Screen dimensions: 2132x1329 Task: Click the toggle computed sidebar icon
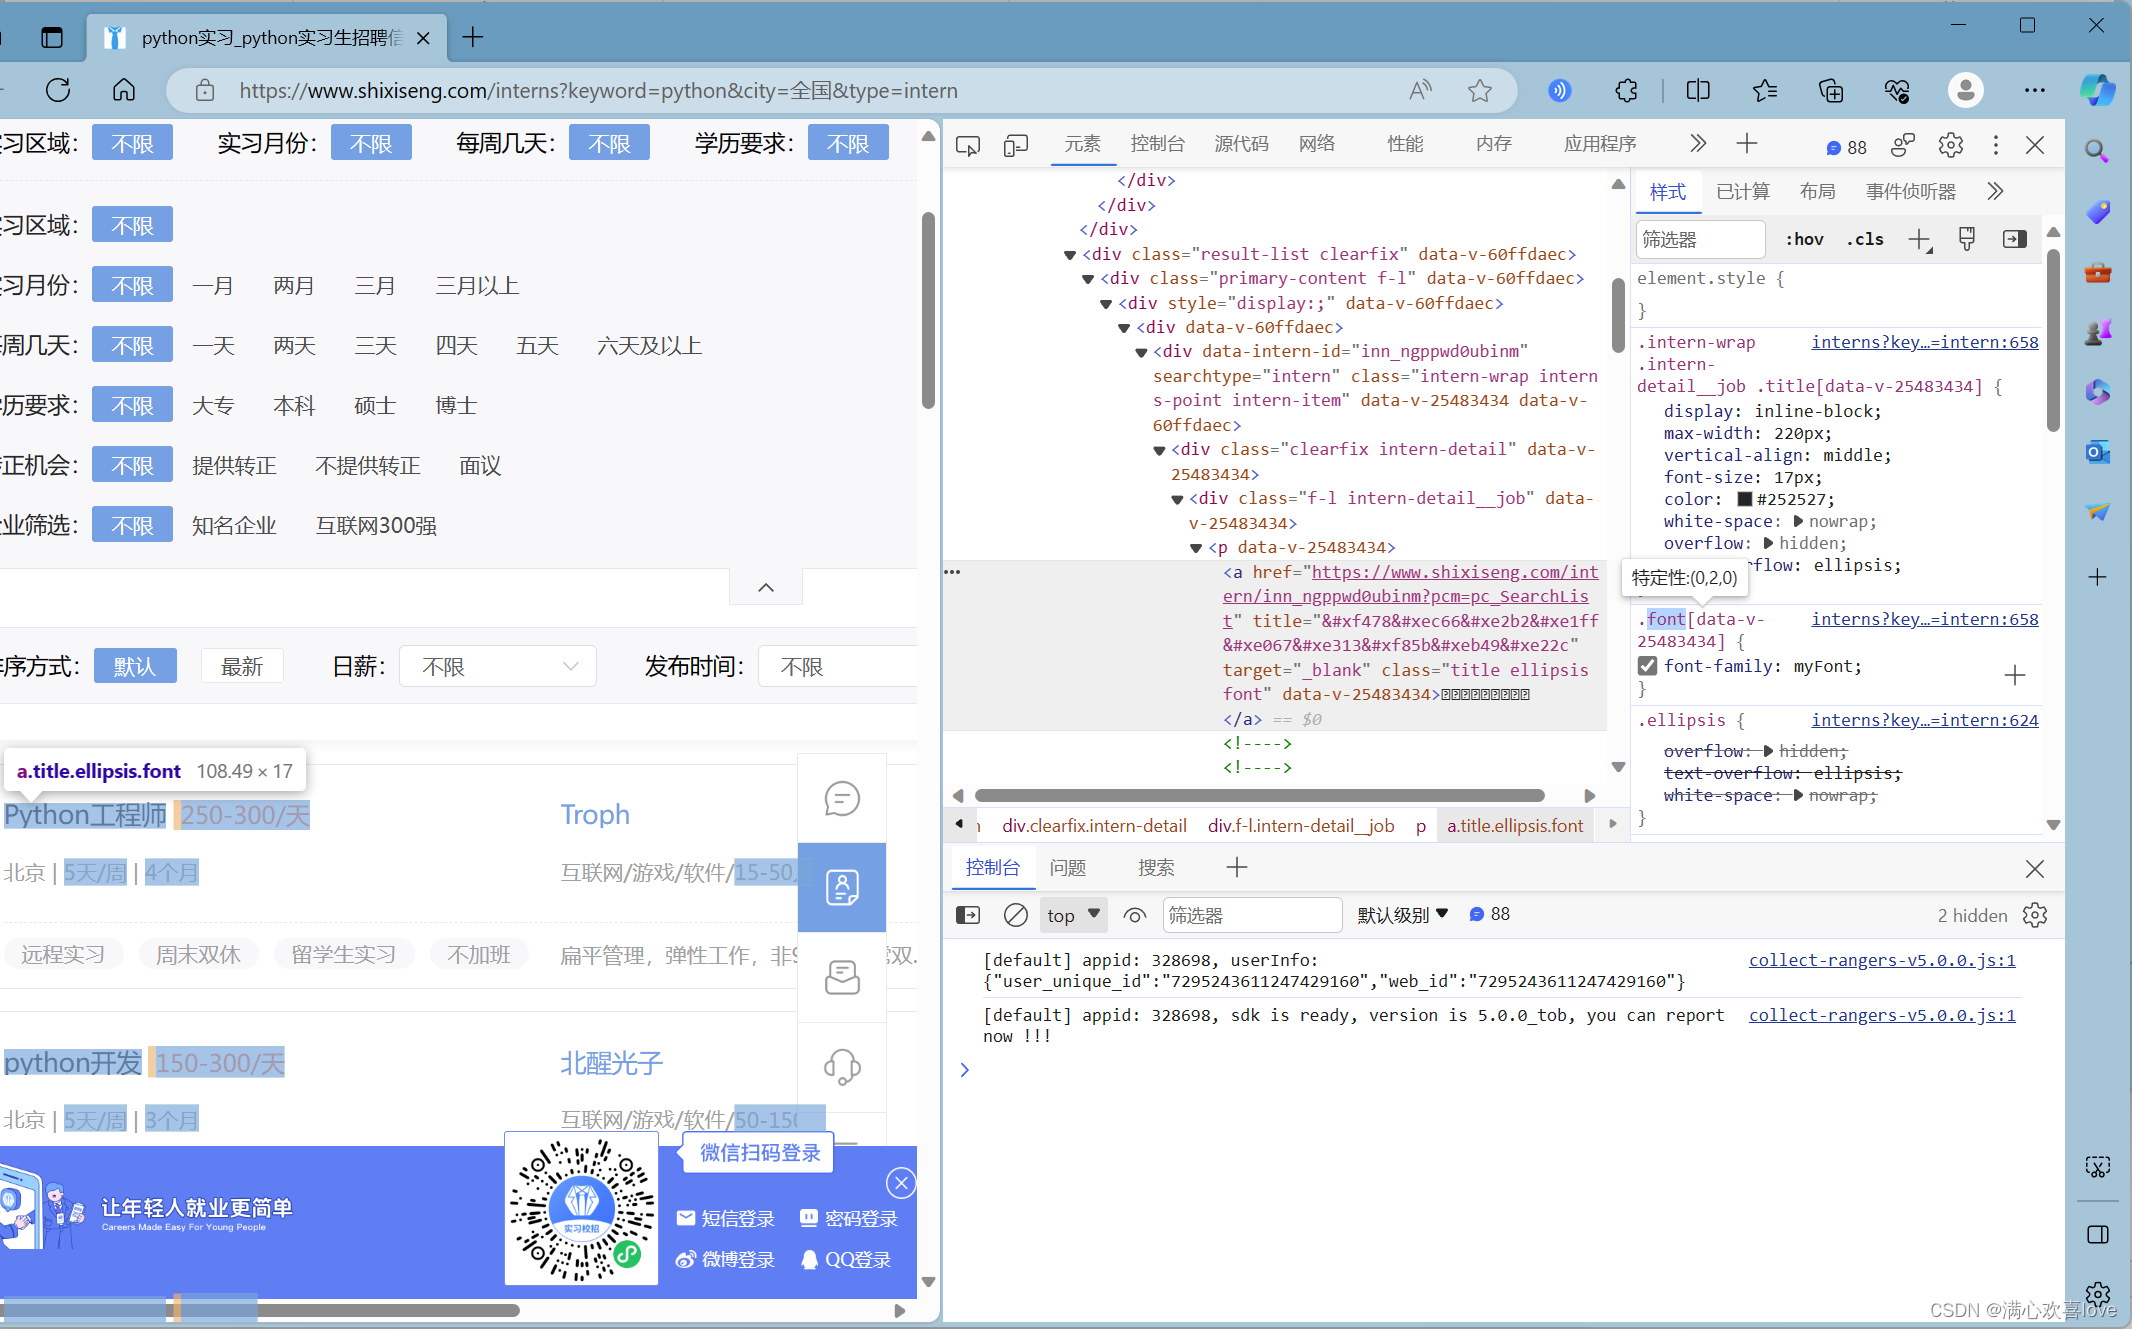tap(2014, 239)
